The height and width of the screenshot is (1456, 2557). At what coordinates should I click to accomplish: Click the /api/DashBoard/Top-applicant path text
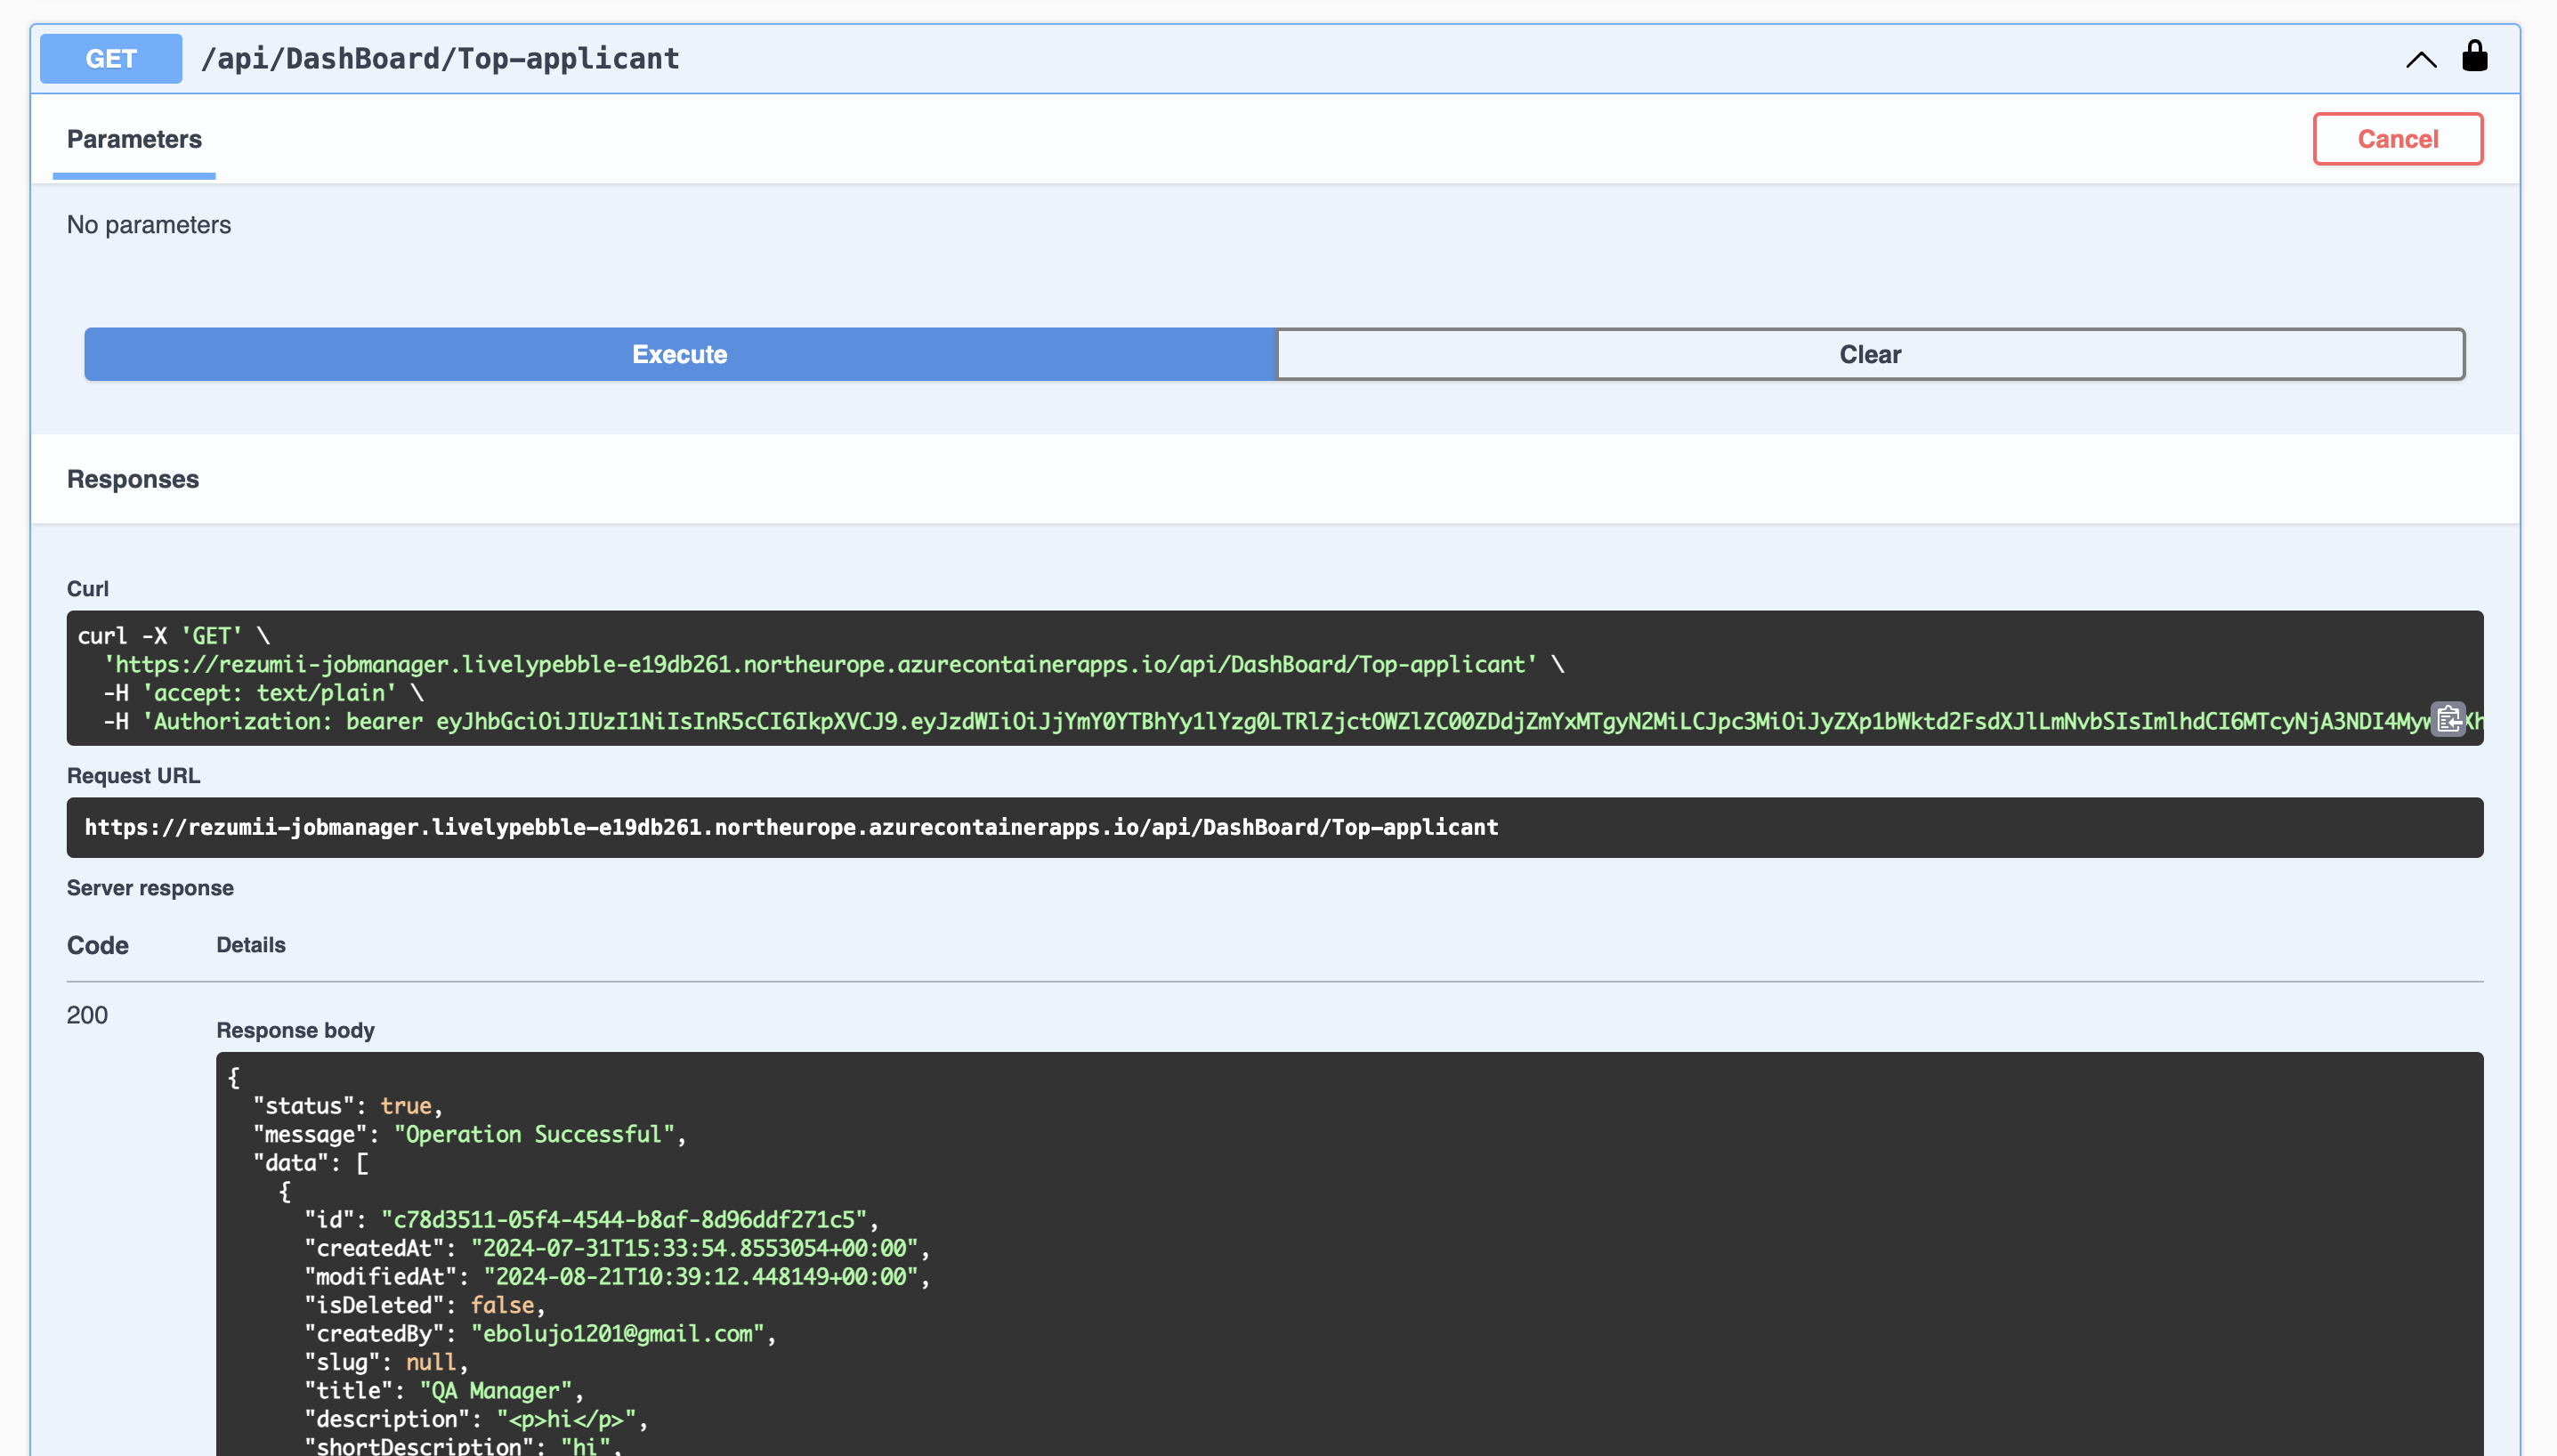click(x=440, y=59)
